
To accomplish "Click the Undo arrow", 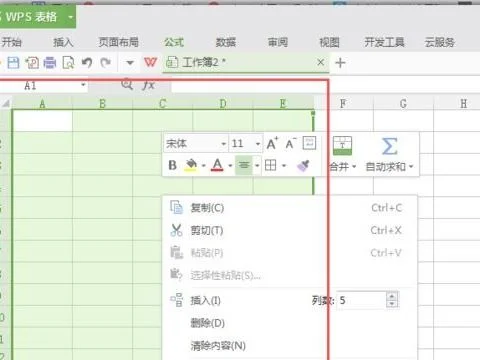I will coord(87,62).
